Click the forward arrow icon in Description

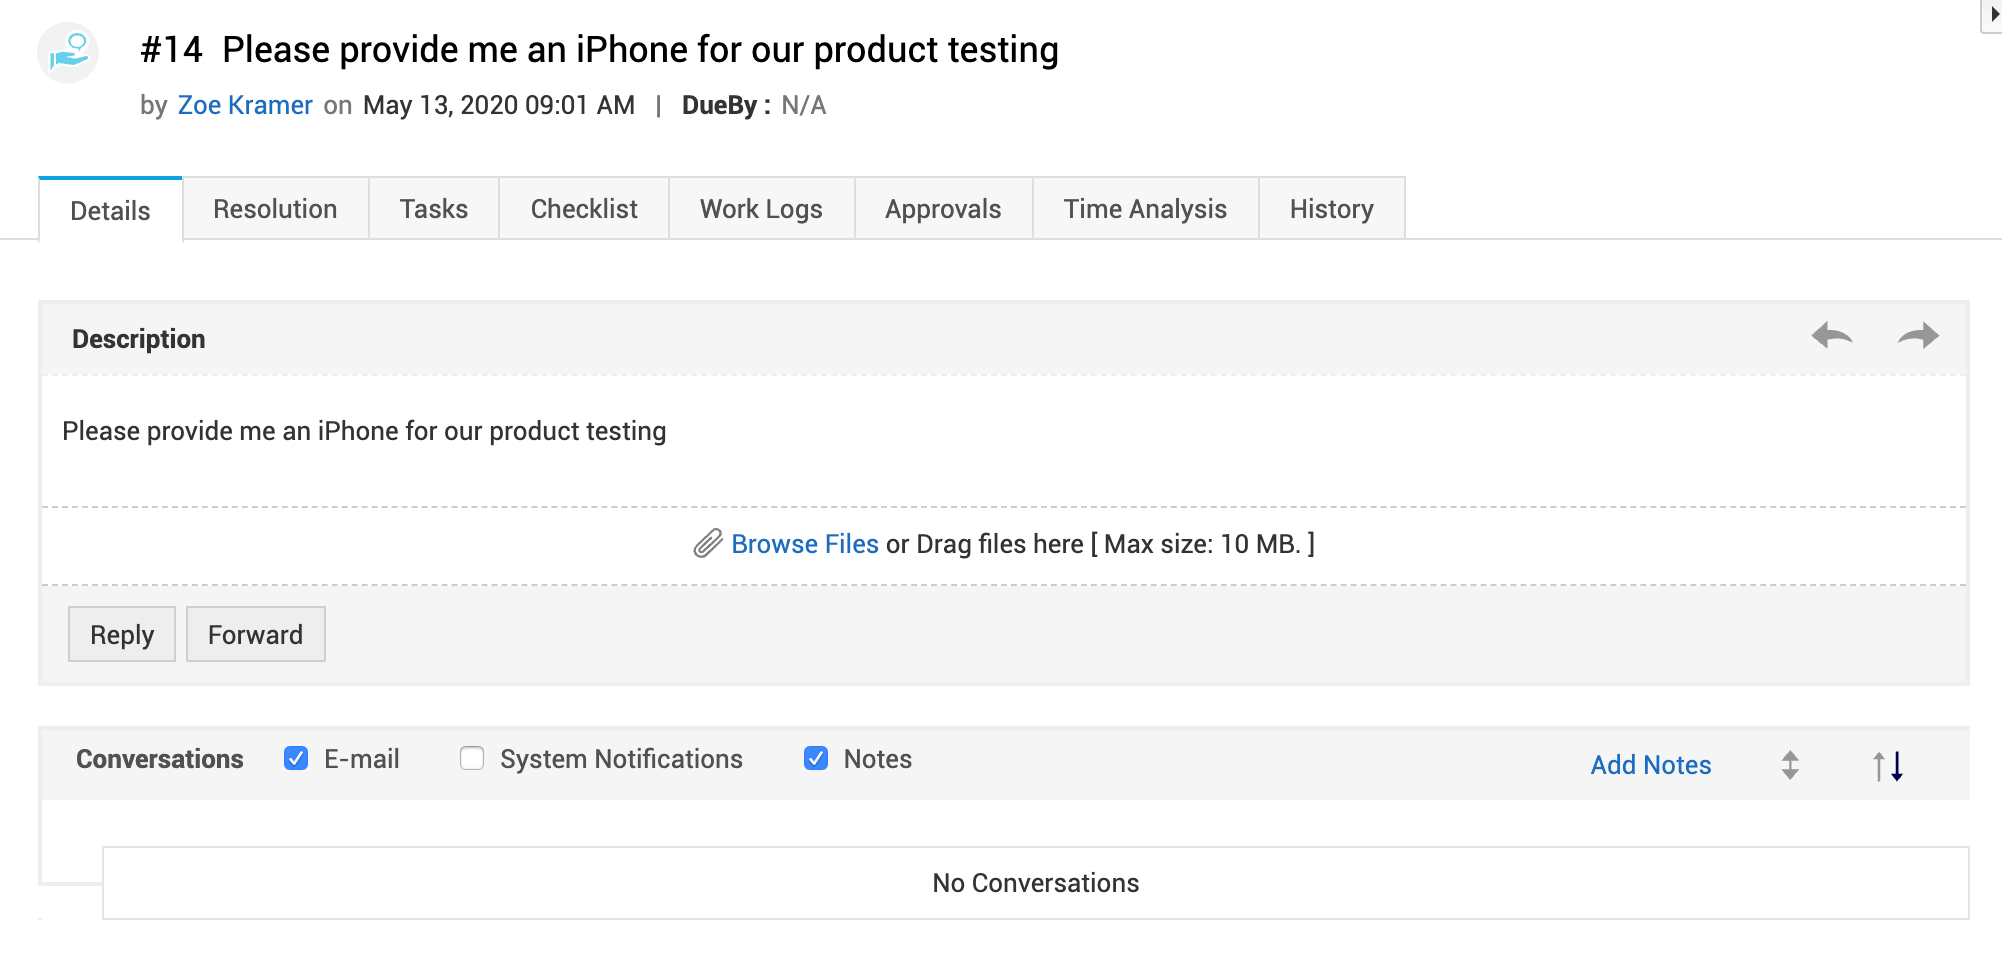click(1918, 336)
